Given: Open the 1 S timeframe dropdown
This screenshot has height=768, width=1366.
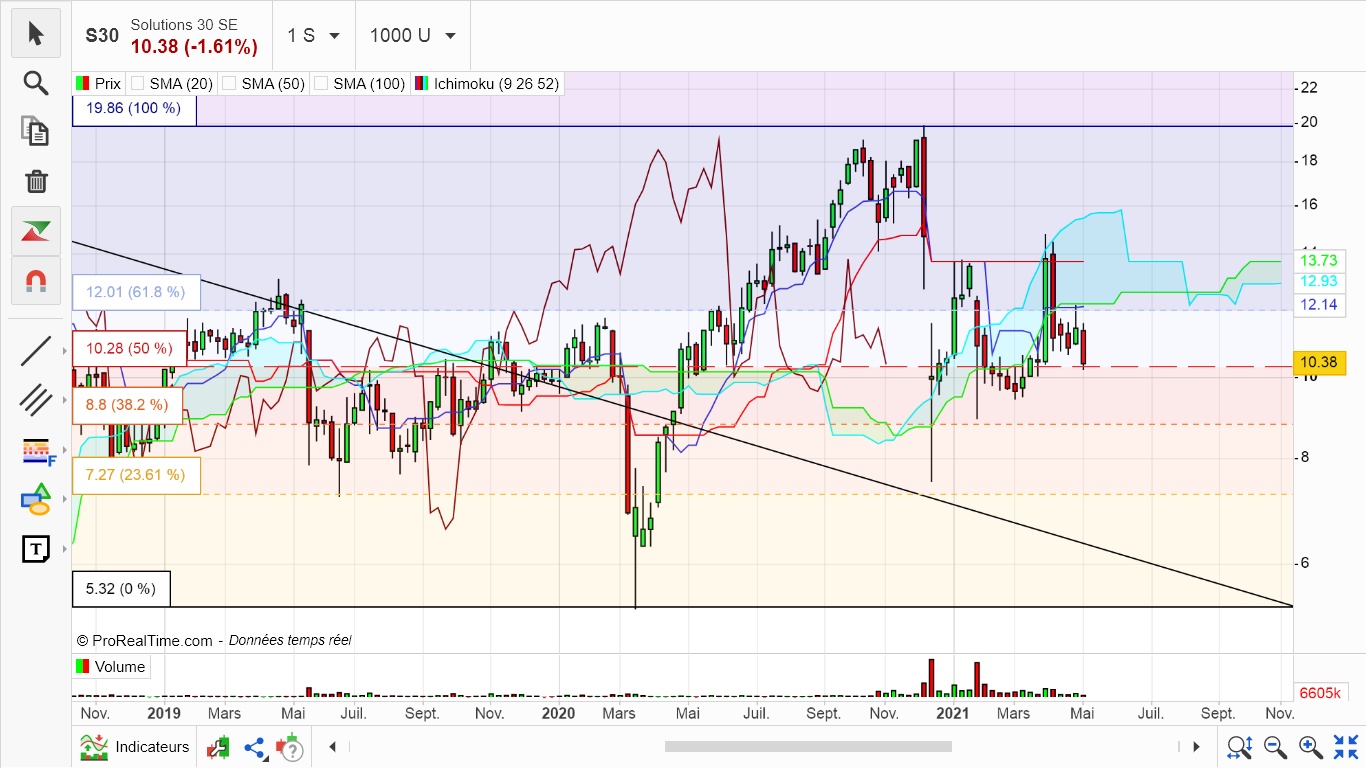Looking at the screenshot, I should coord(313,35).
